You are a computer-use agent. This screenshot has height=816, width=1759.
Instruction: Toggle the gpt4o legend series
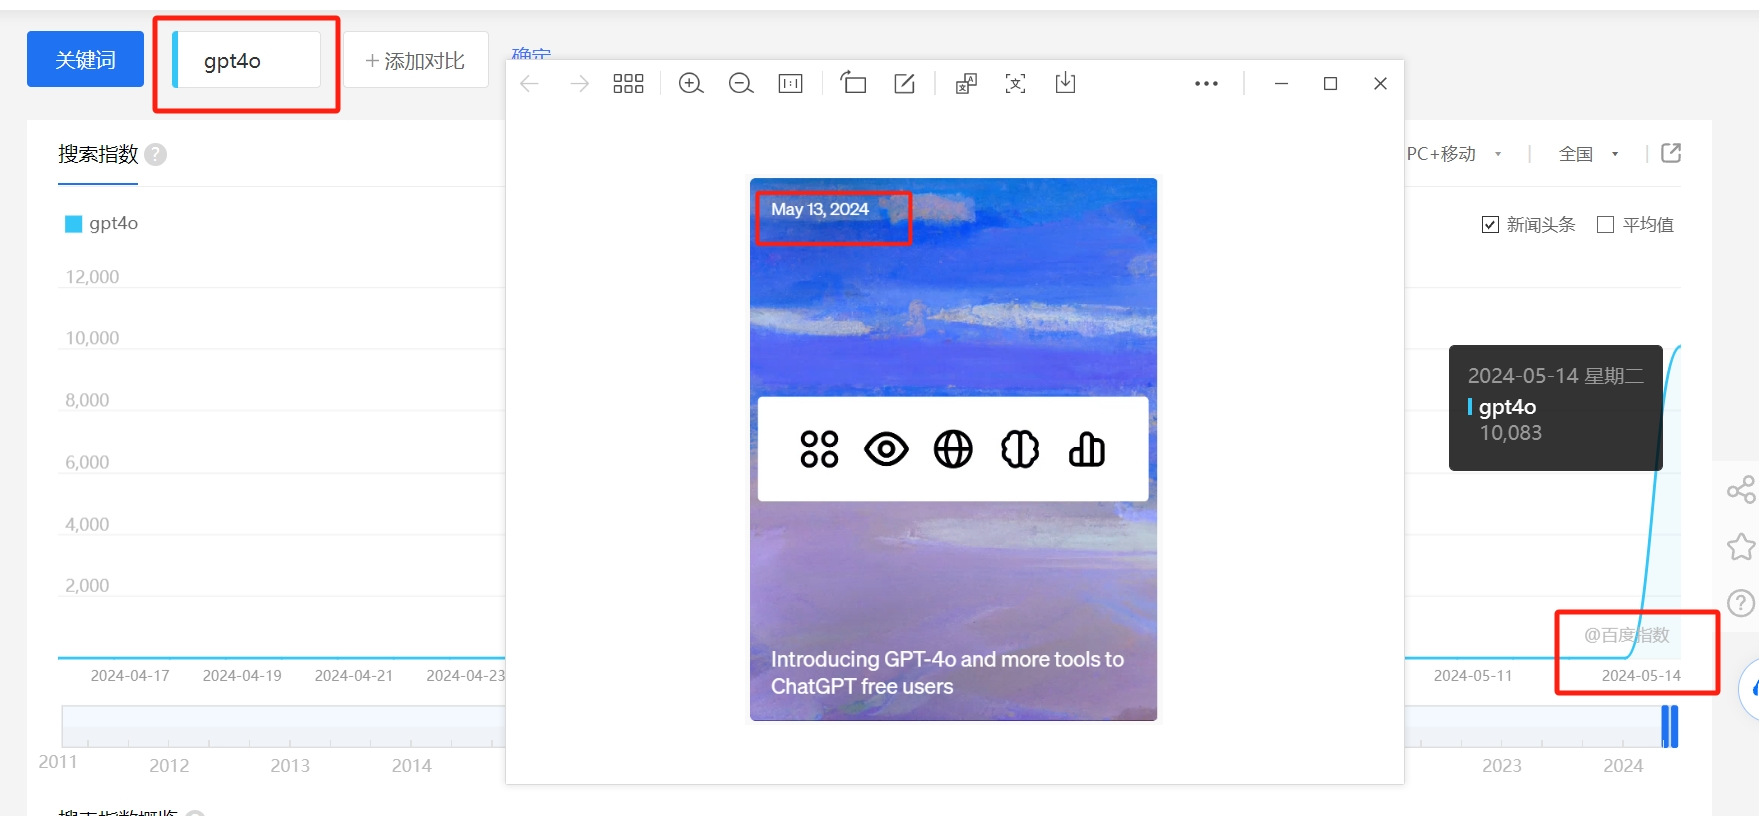pos(101,223)
